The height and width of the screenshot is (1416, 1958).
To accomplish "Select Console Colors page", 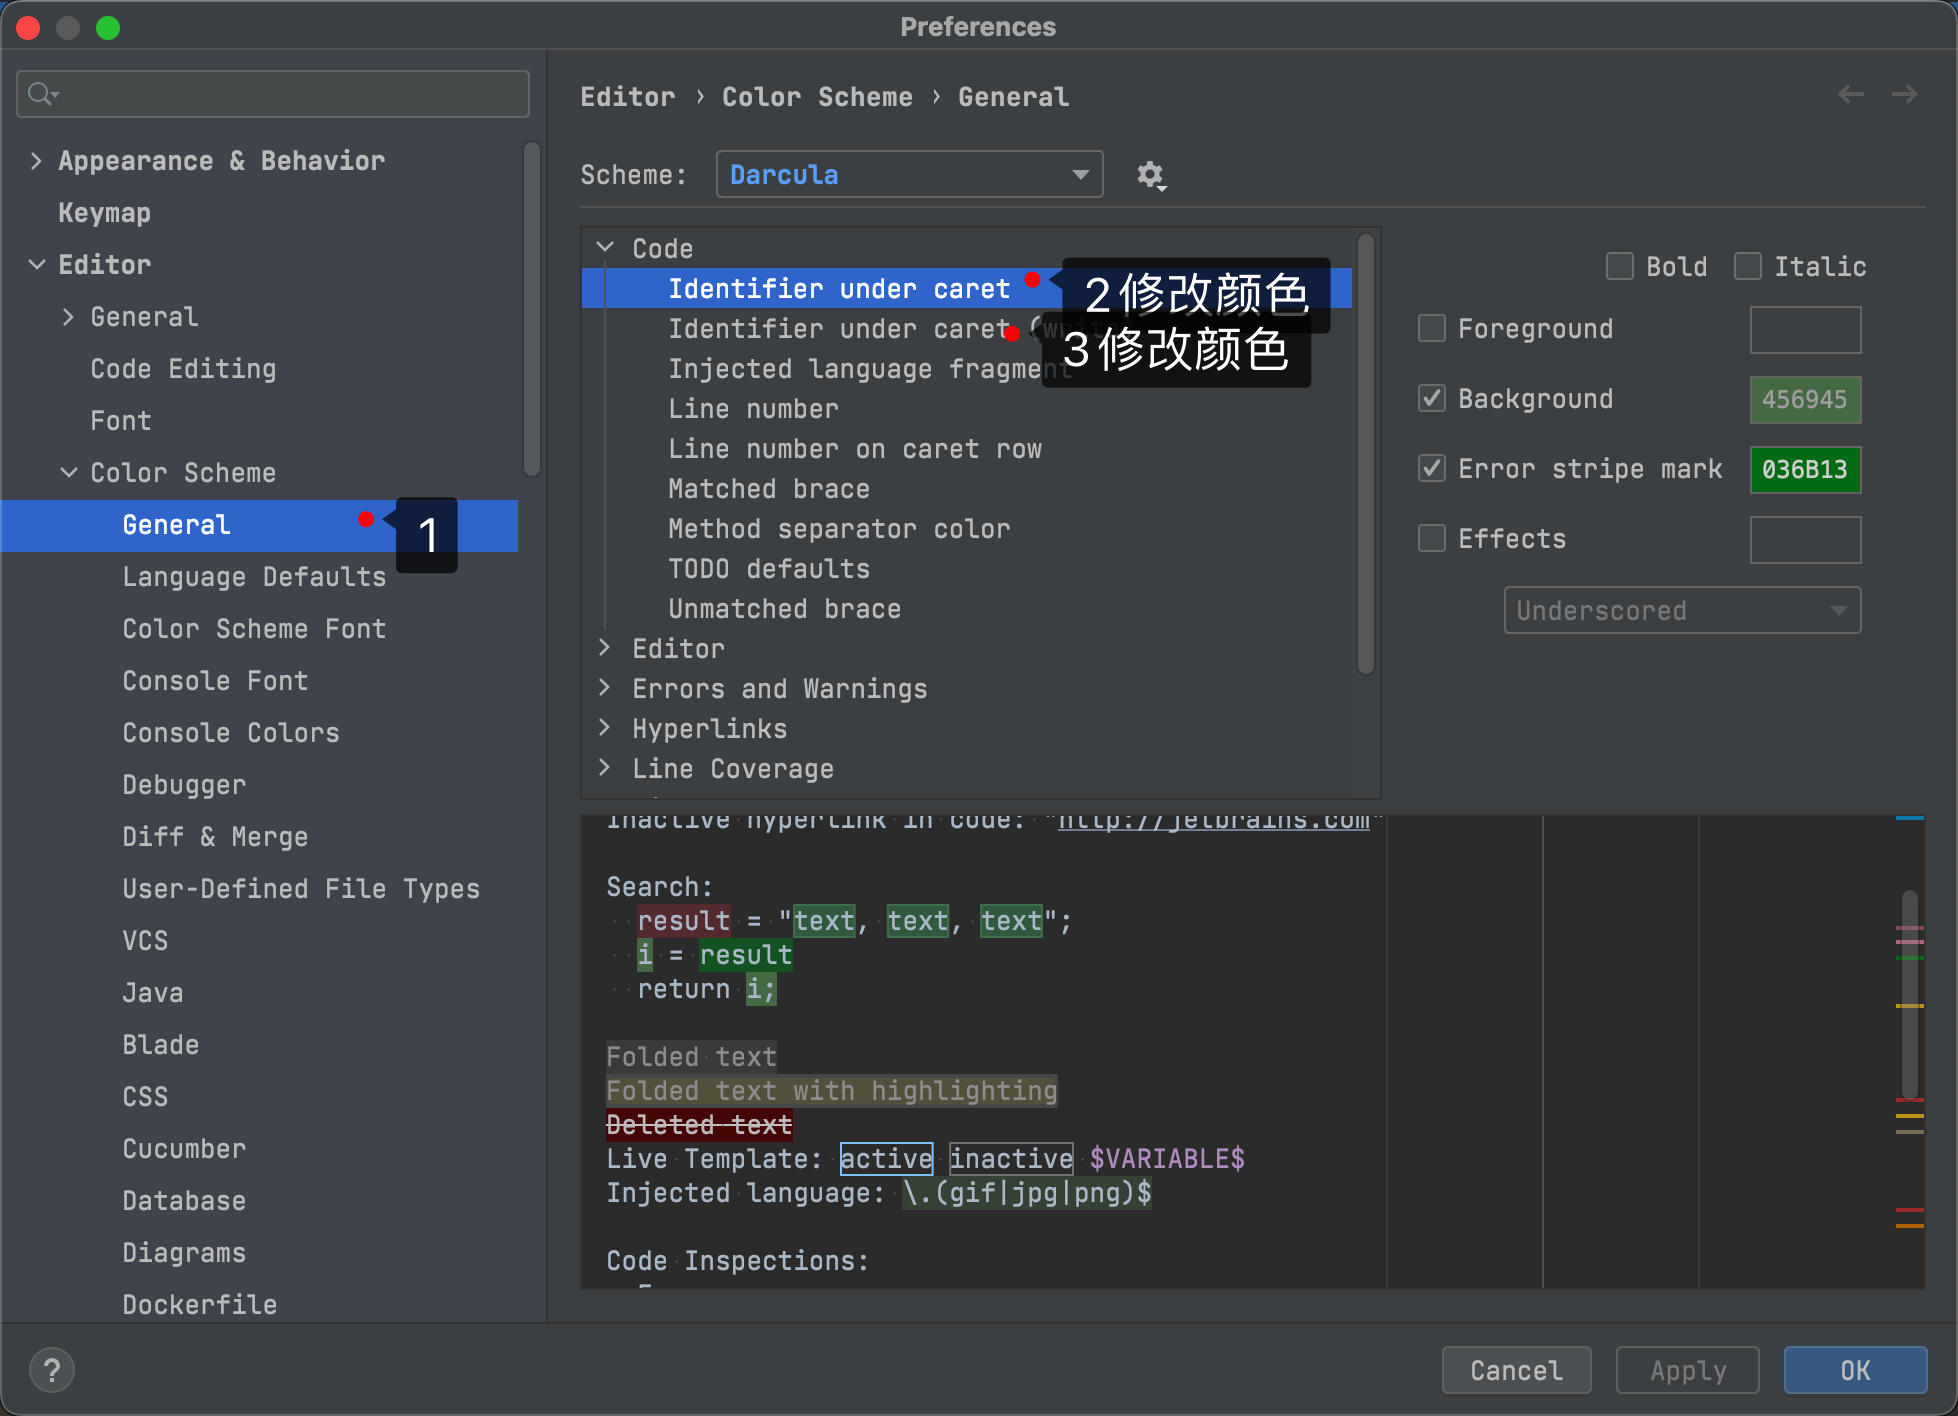I will (x=231, y=733).
